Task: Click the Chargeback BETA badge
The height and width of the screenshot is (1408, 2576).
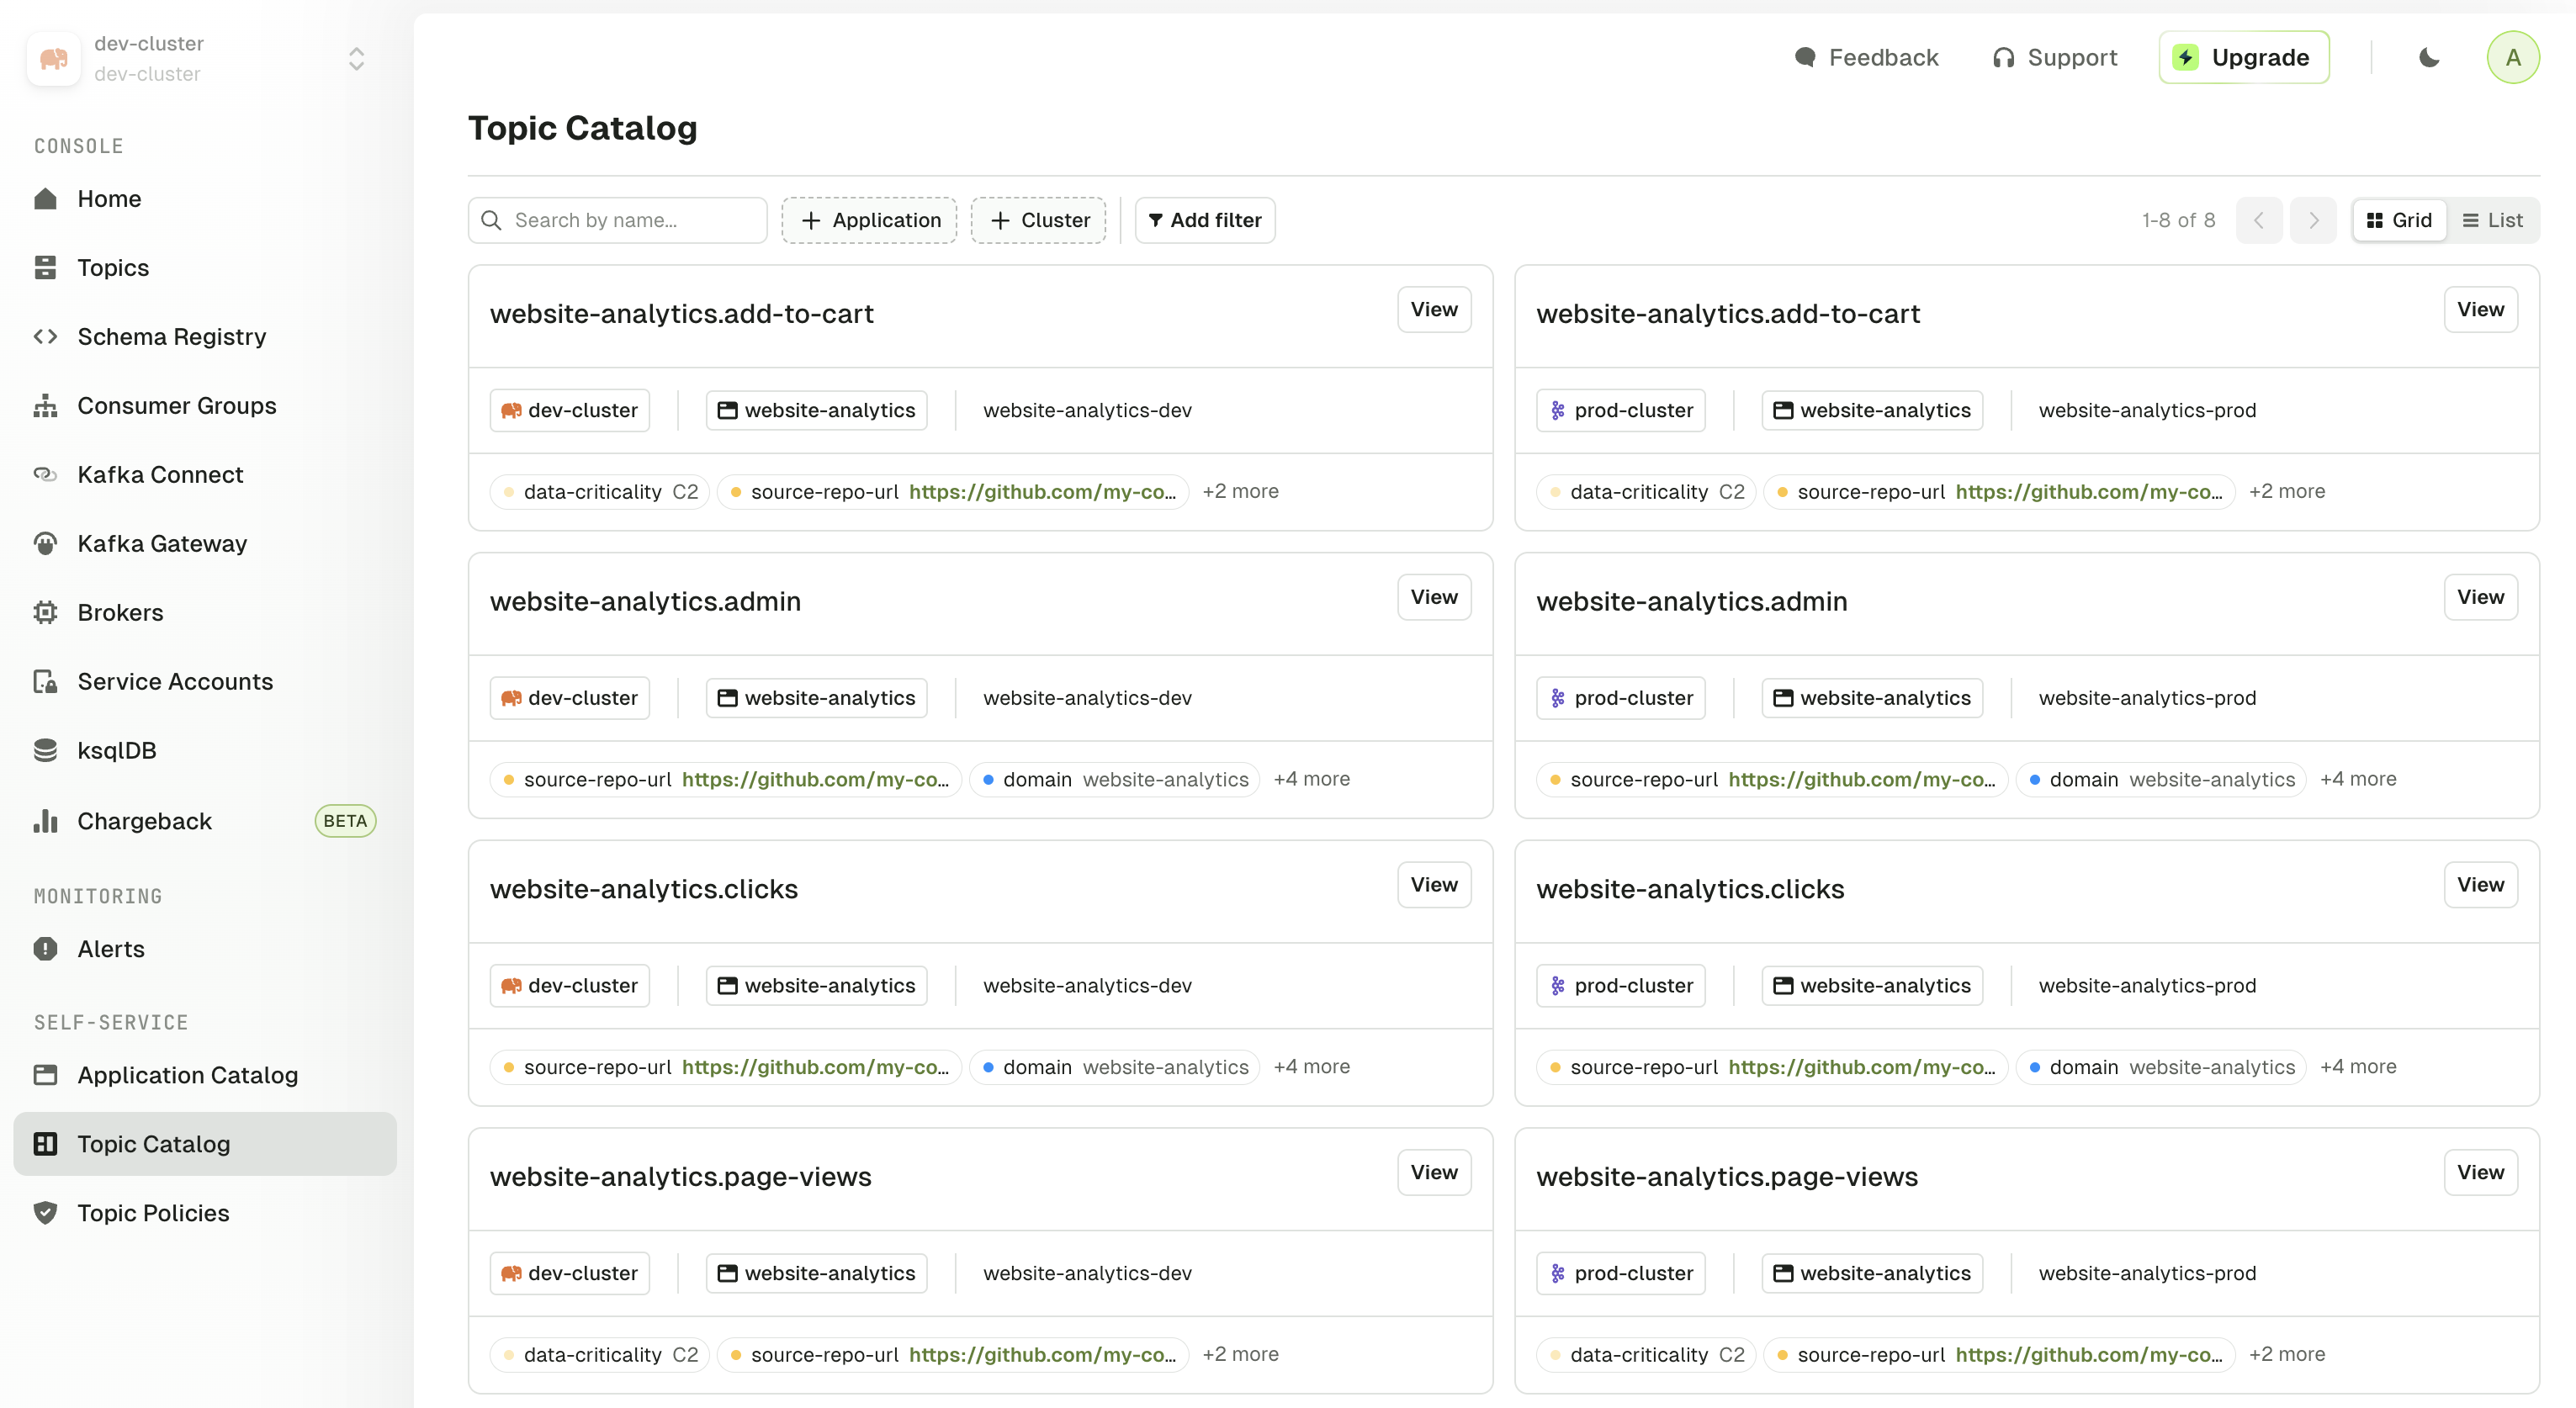Action: [345, 821]
